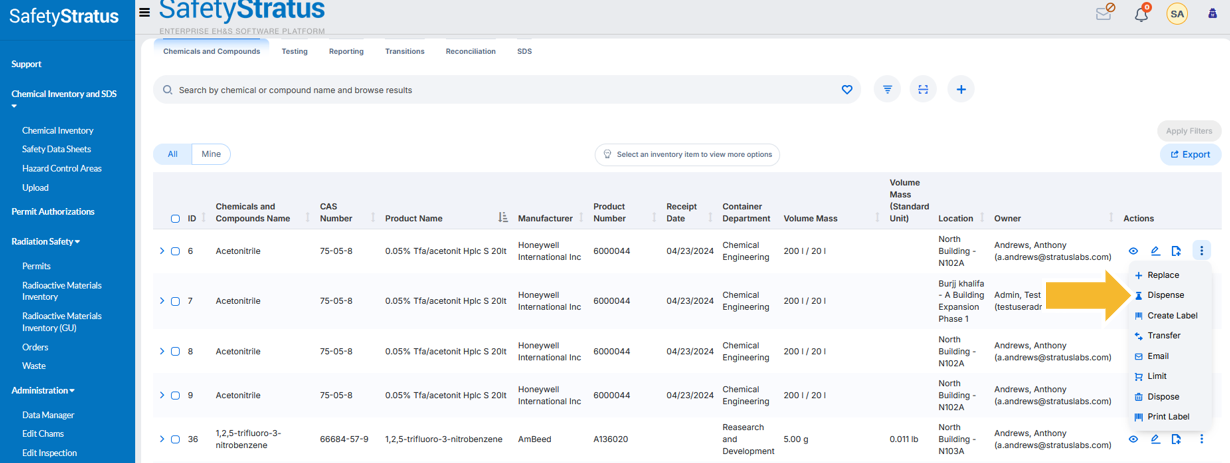Viewport: 1230px width, 463px height.
Task: Click the purple lock icon in header
Action: pyautogui.click(x=1212, y=13)
